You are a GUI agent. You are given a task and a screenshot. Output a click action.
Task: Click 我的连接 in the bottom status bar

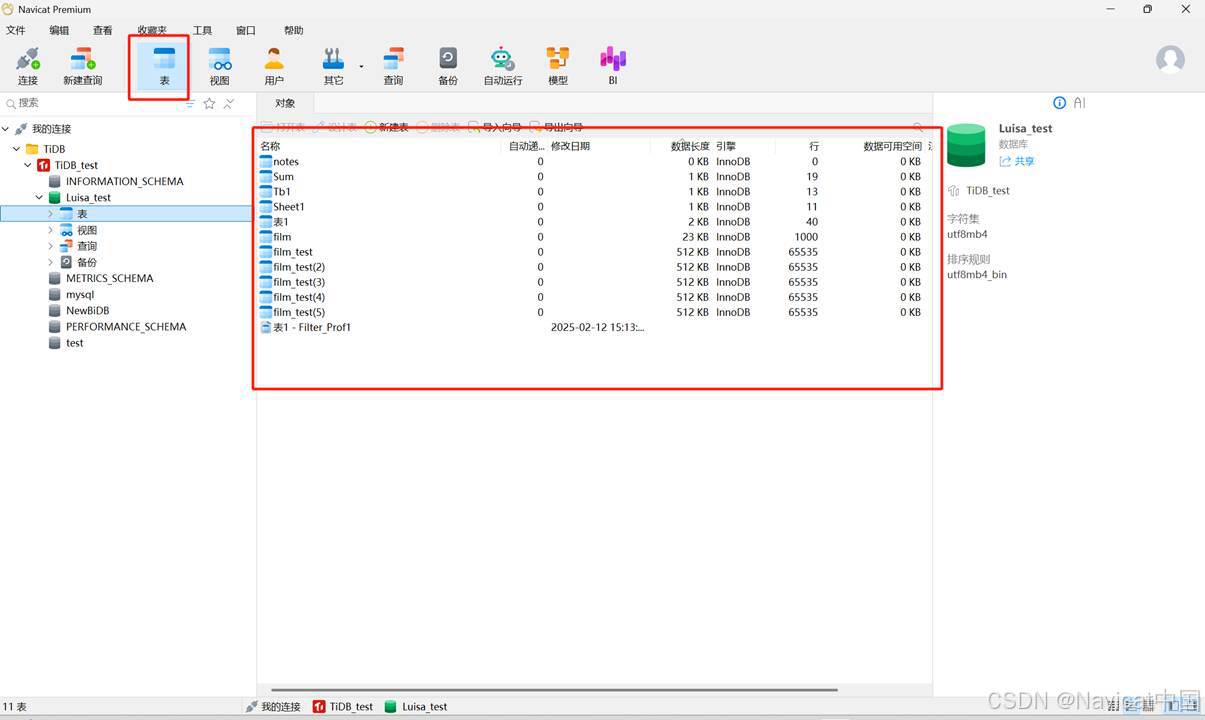click(x=273, y=706)
